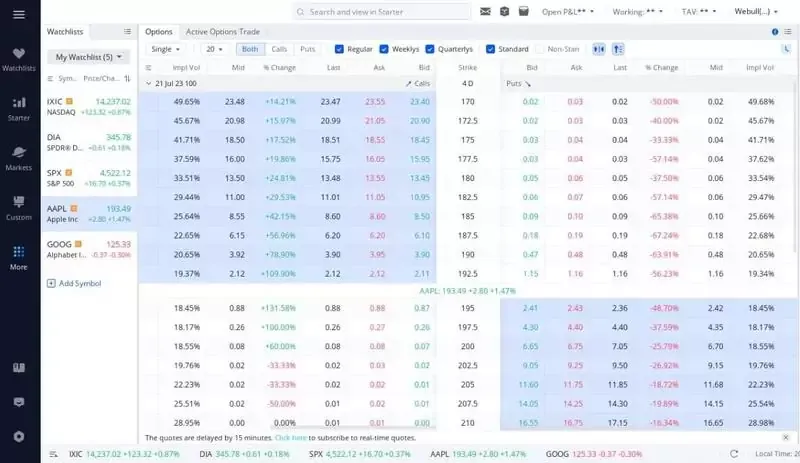
Task: Open the feedback chat icon in sidebar
Action: pos(19,402)
